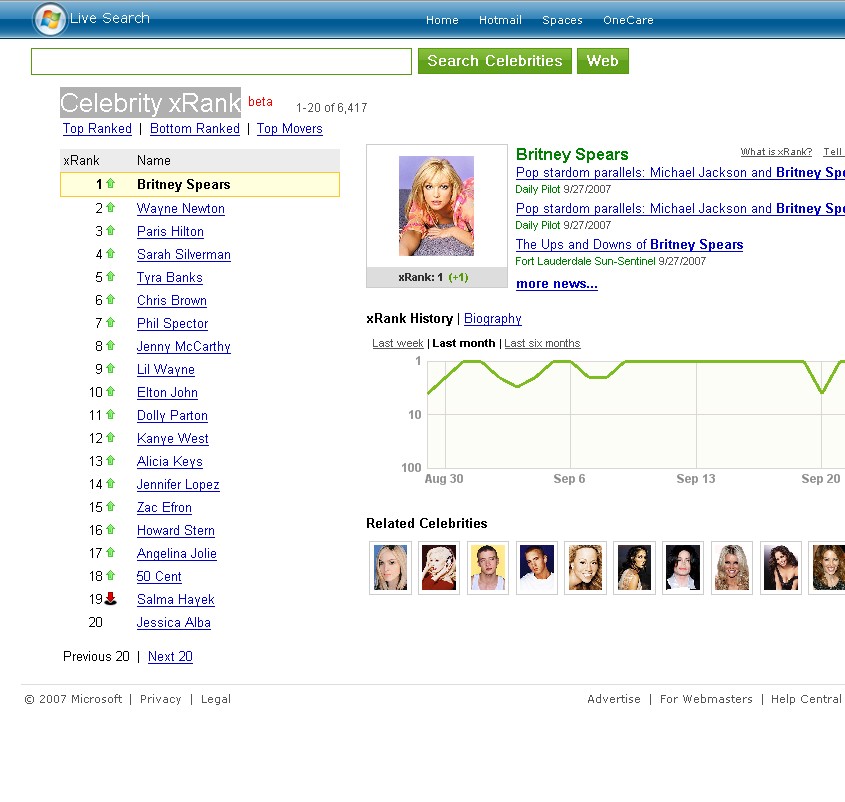The width and height of the screenshot is (845, 802).
Task: Click the up arrow on Paris Hilton's row
Action: tap(110, 231)
